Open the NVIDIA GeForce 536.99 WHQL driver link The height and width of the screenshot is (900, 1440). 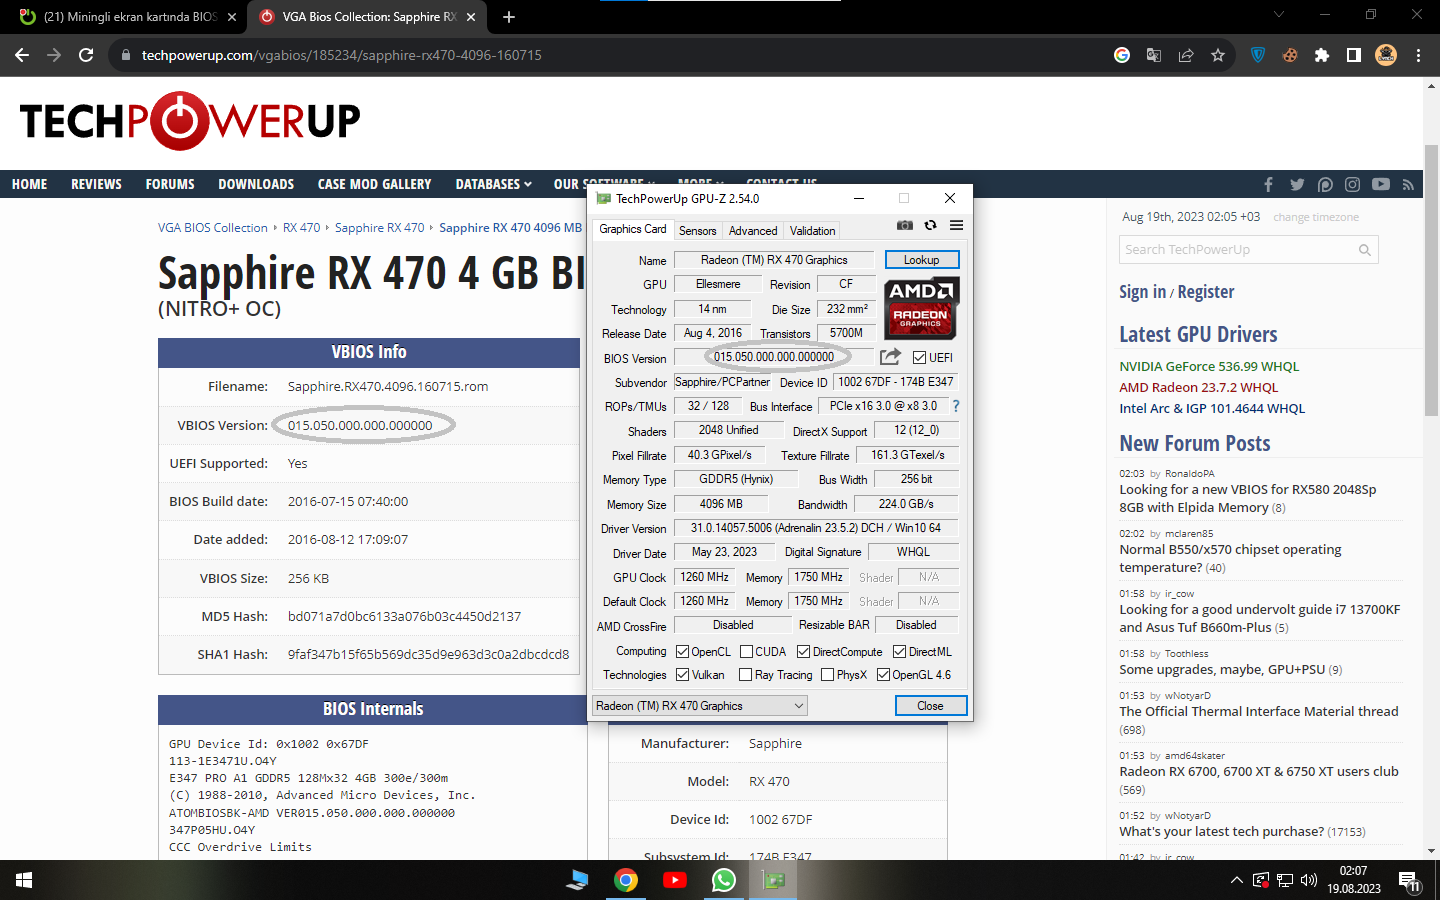(1209, 367)
